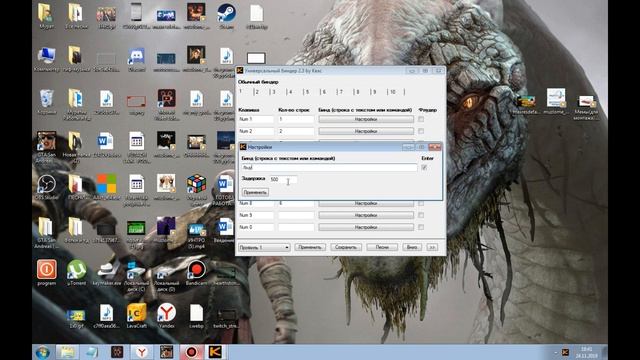
Task: Open Настройки for the Num 9 row
Action: tap(366, 215)
